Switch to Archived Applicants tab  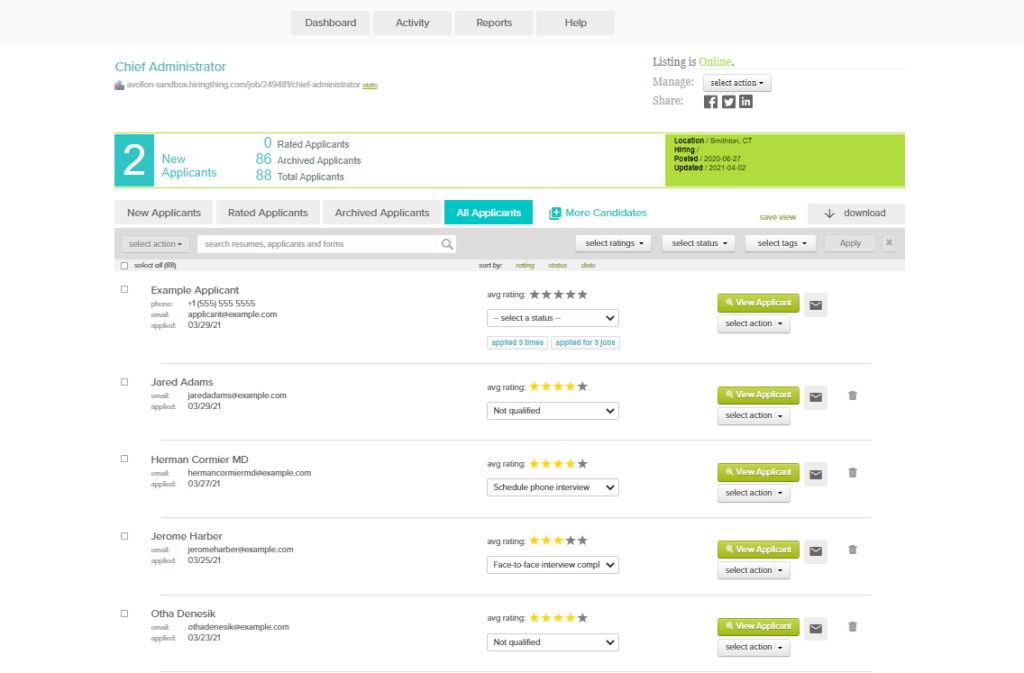coord(382,213)
